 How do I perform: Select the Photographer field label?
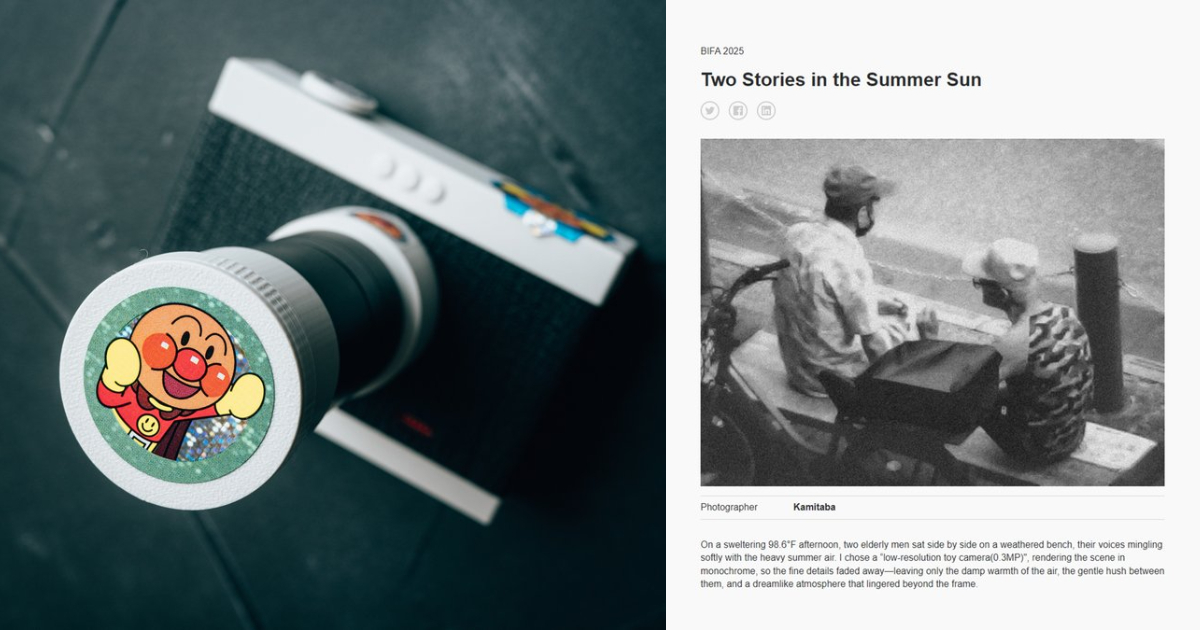tap(729, 507)
